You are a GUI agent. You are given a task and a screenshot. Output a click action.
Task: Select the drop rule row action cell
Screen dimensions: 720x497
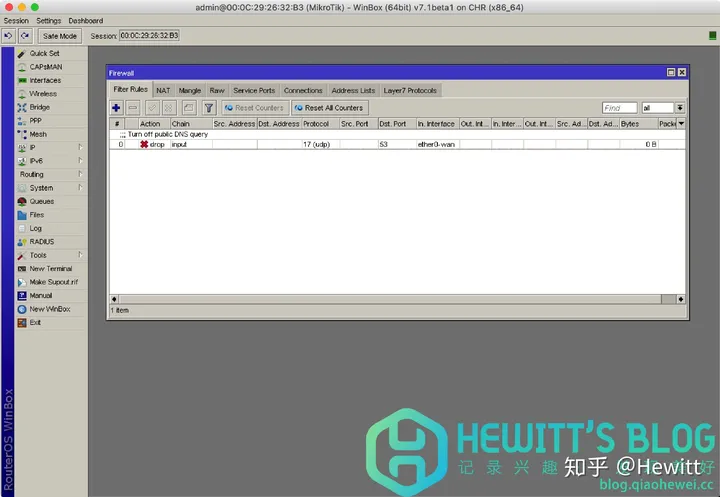(x=154, y=145)
